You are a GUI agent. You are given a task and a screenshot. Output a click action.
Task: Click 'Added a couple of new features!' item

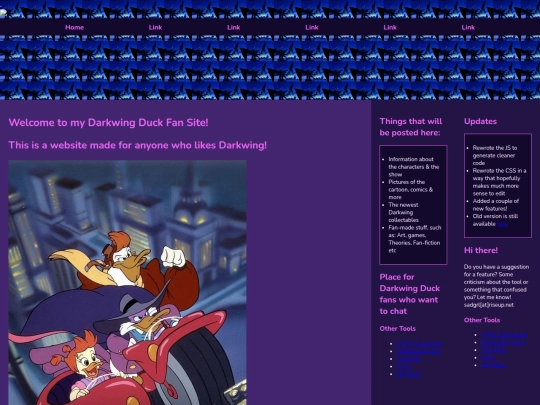496,205
